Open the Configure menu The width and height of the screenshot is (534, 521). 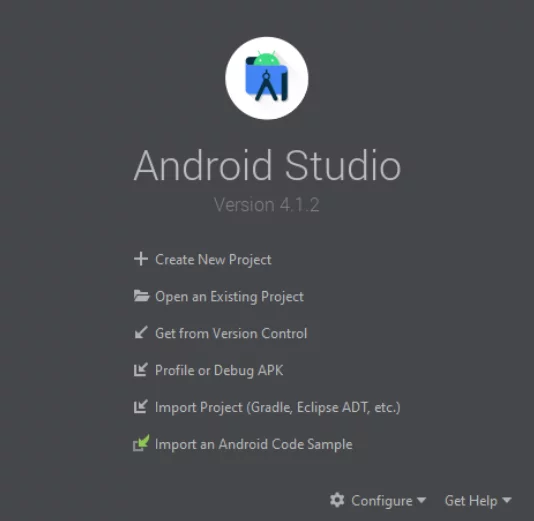click(381, 501)
